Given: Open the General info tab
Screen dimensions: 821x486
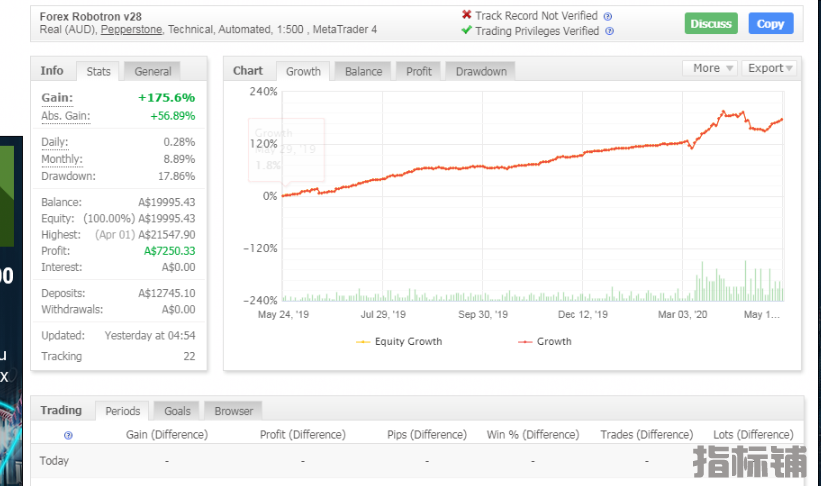Looking at the screenshot, I should point(153,71).
